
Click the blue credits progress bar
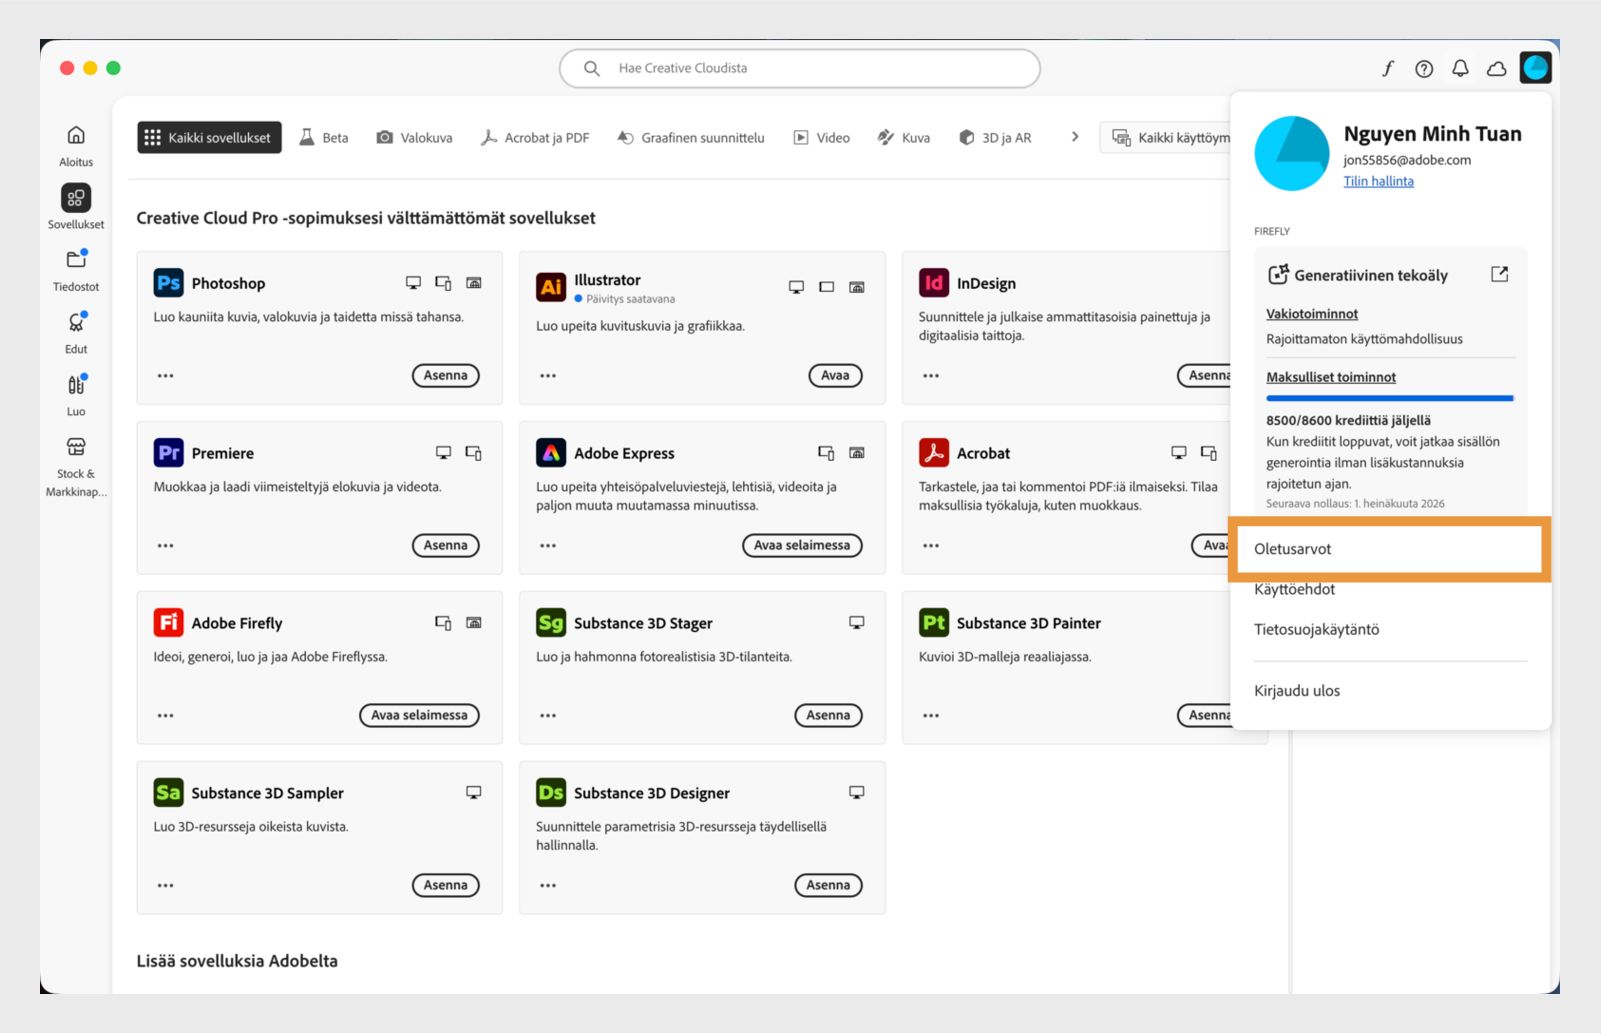1390,398
